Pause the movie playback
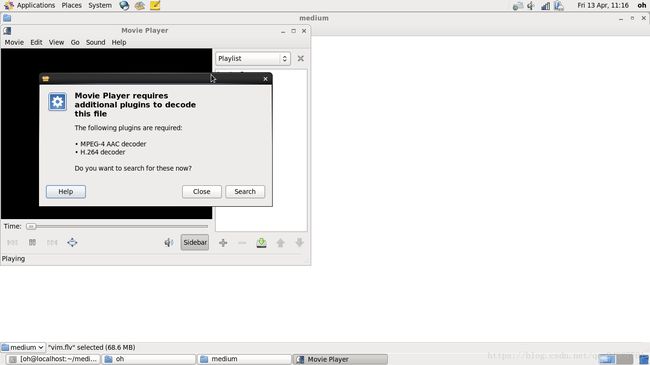The image size is (650, 365). click(x=32, y=242)
